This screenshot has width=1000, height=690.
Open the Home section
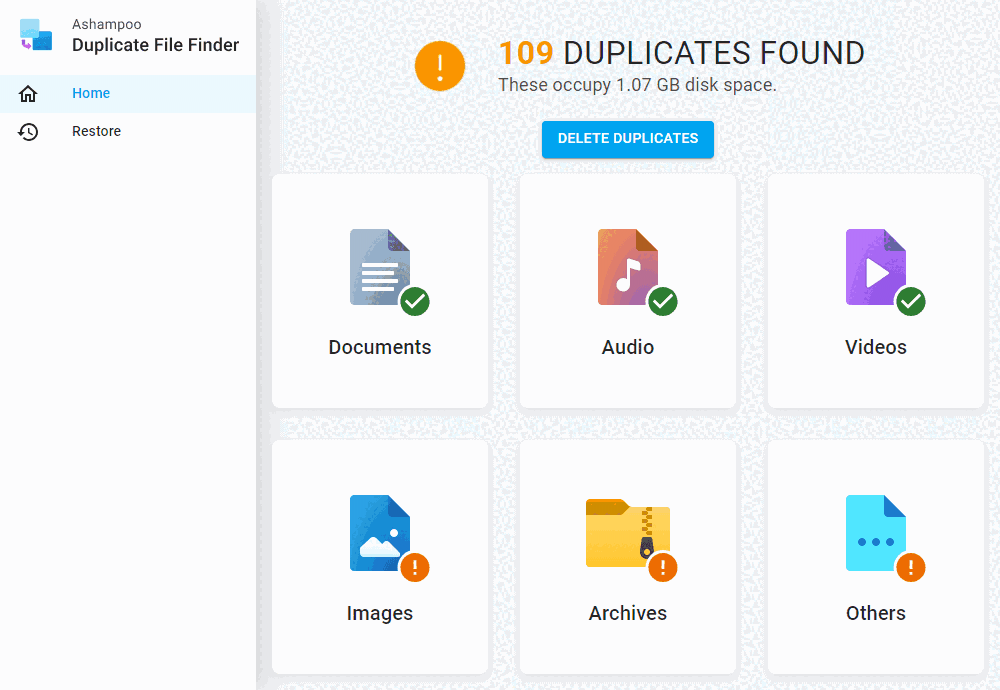point(91,93)
